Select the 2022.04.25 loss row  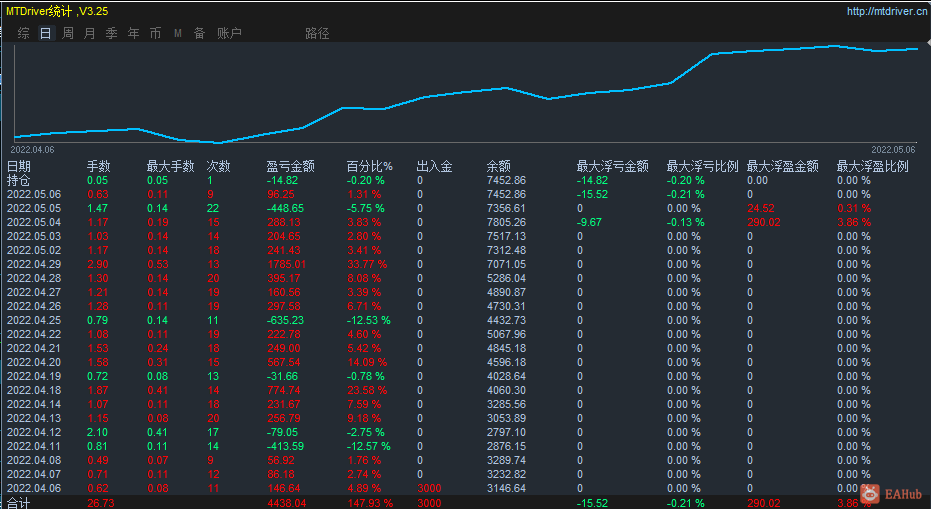point(466,320)
